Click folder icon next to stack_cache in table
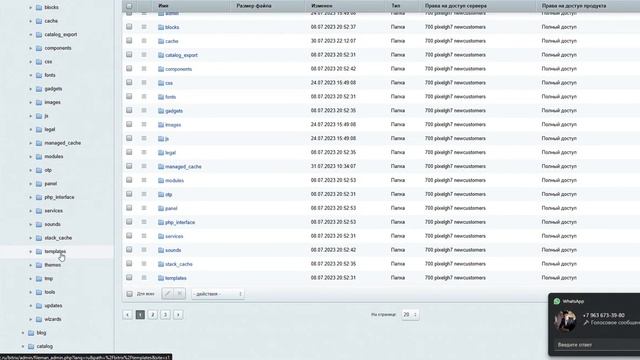The image size is (640, 360). pyautogui.click(x=161, y=264)
